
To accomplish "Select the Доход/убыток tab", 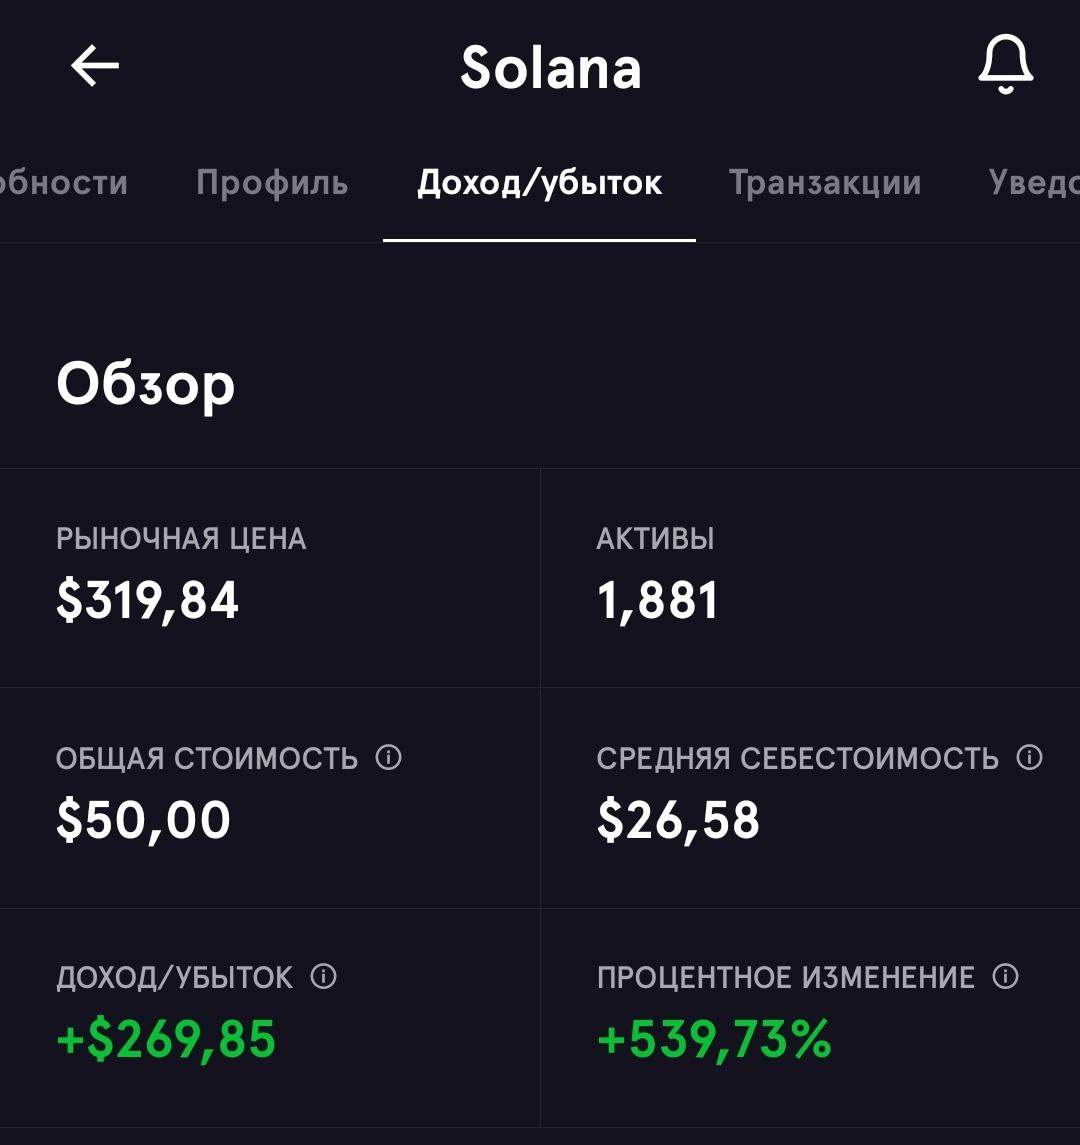I will (x=540, y=183).
